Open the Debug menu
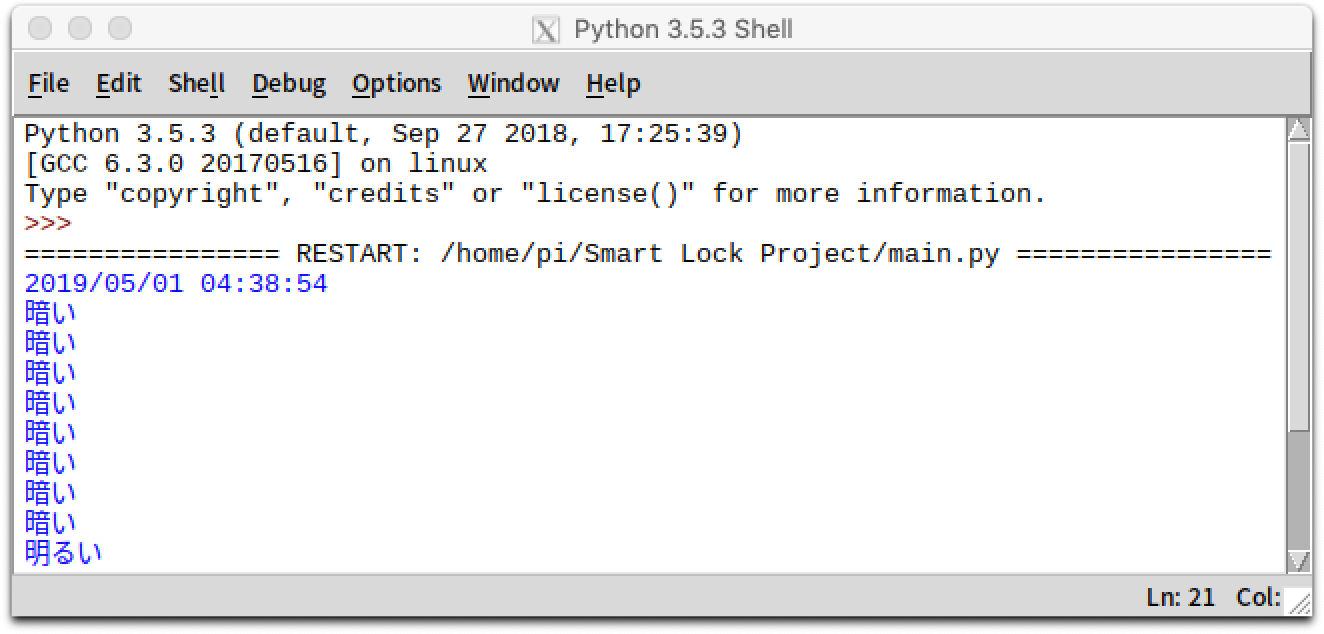1324x634 pixels. (x=288, y=84)
